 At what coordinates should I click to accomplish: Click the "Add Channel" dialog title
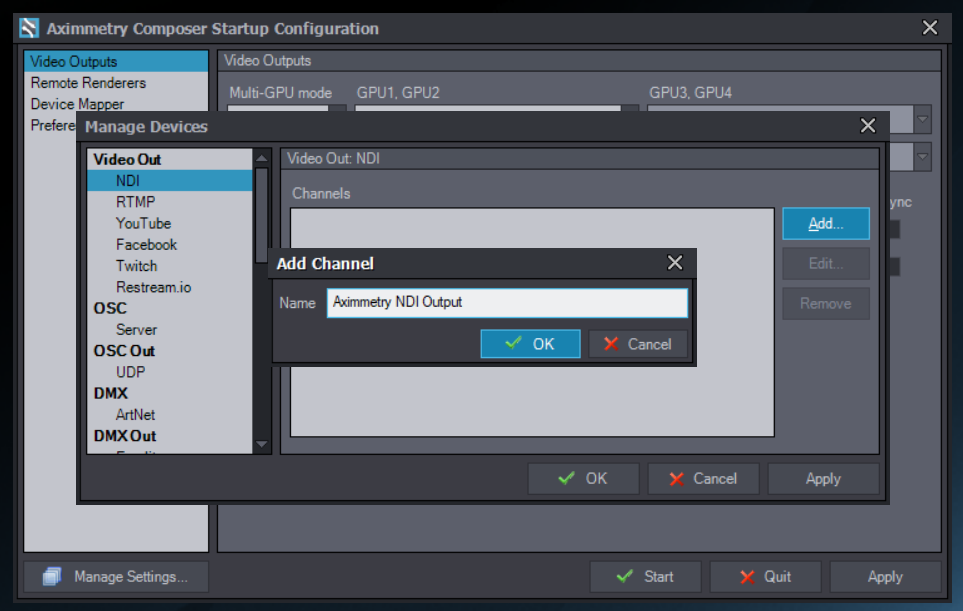[x=325, y=263]
